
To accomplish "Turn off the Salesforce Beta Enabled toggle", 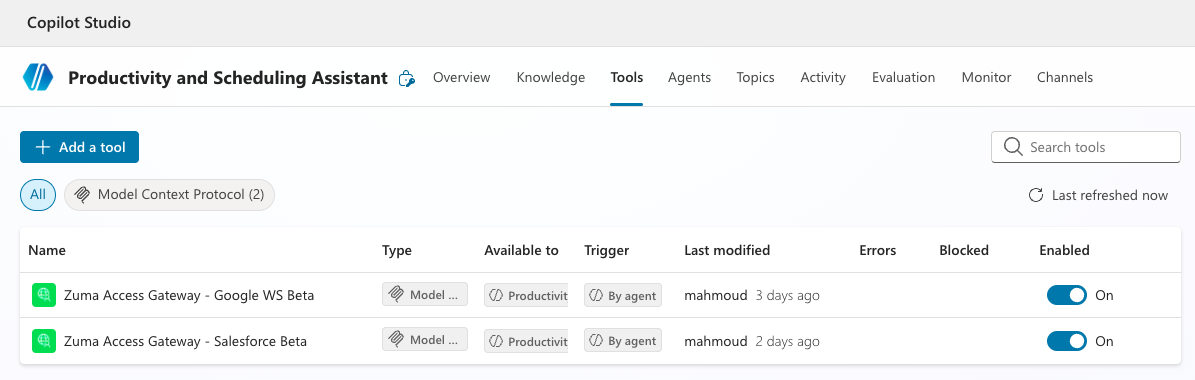I will 1066,340.
